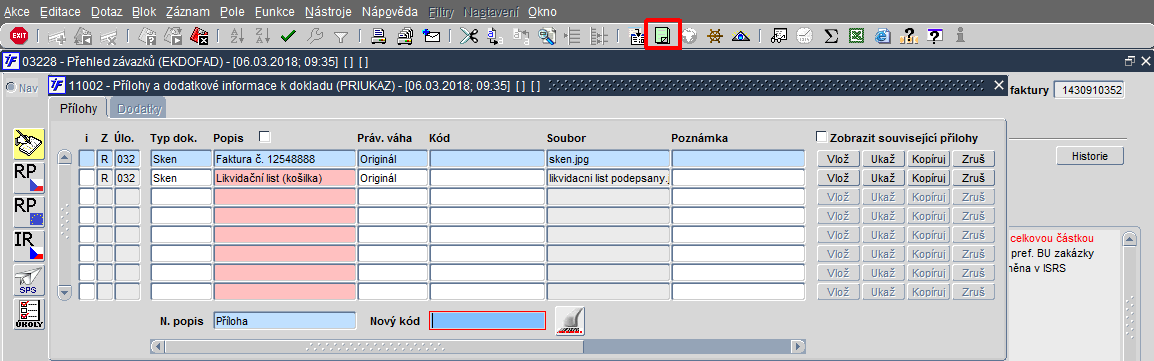Click the down arrow of the attachments list scrollbar
The height and width of the screenshot is (361, 1154).
(x=65, y=293)
